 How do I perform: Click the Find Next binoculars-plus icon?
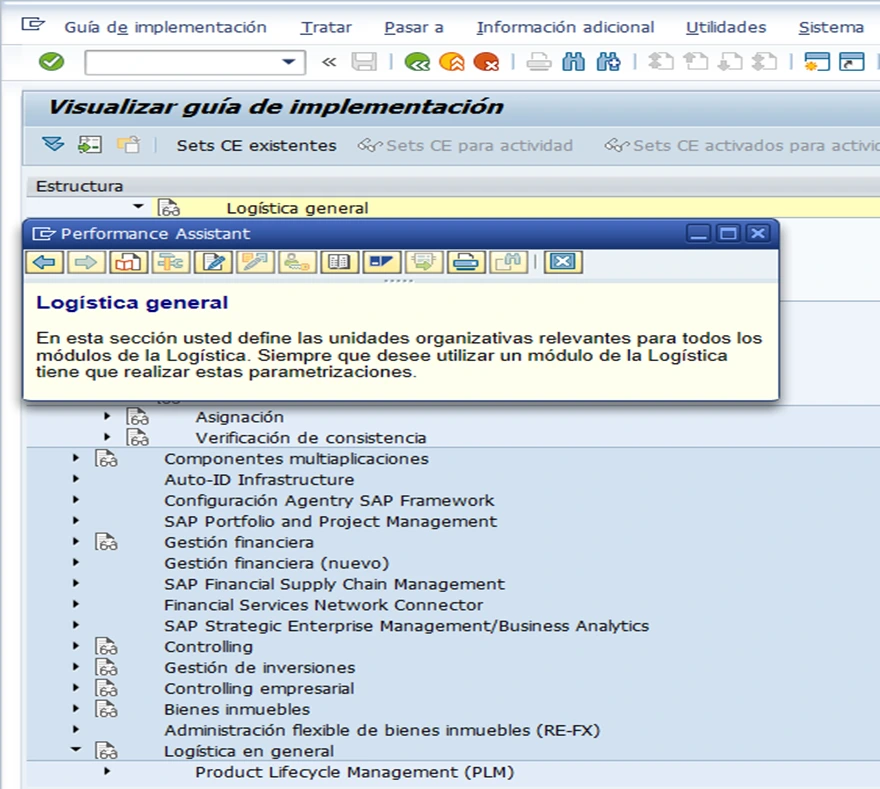(608, 62)
